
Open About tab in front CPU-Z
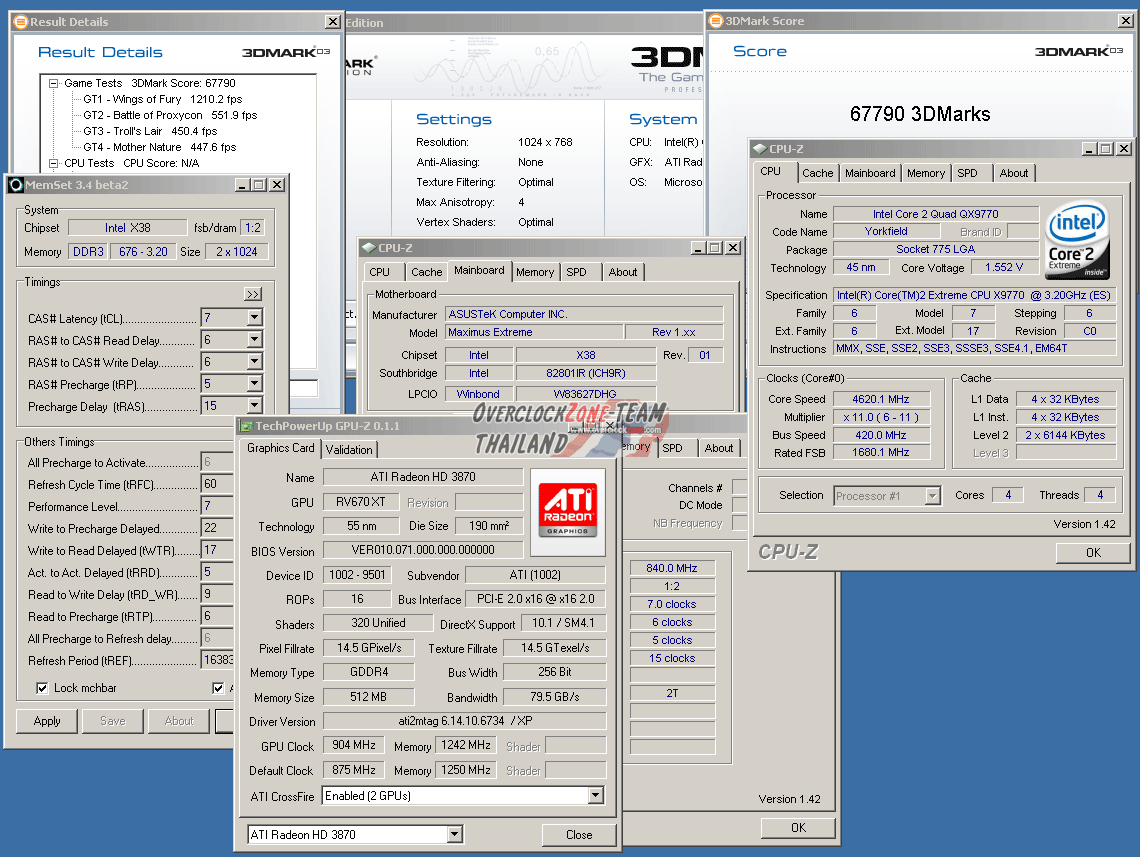pos(1013,173)
